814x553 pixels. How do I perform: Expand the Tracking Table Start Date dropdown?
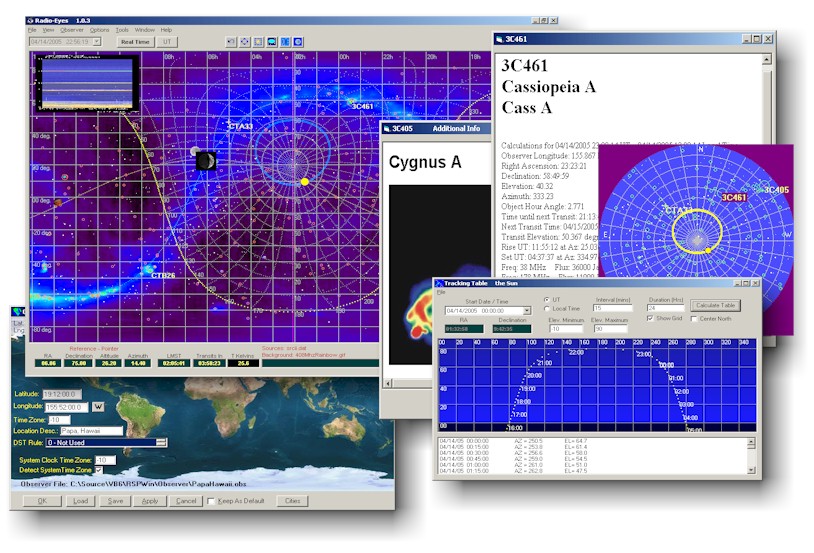pyautogui.click(x=527, y=311)
